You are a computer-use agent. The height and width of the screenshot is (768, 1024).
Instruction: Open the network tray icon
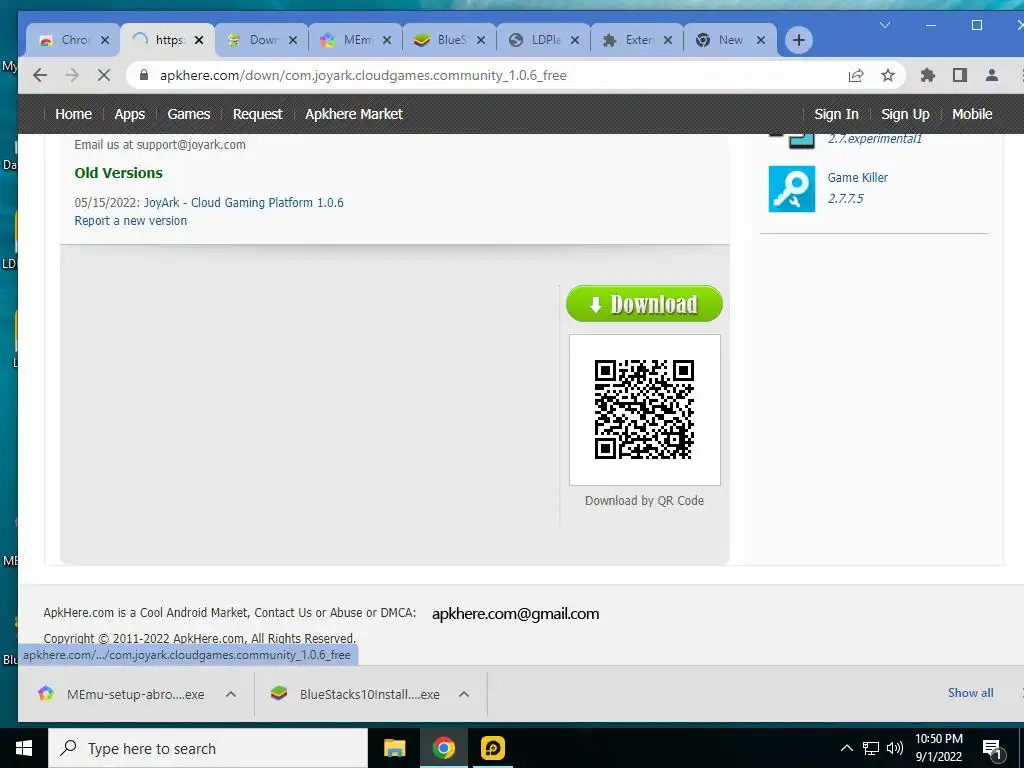click(871, 748)
